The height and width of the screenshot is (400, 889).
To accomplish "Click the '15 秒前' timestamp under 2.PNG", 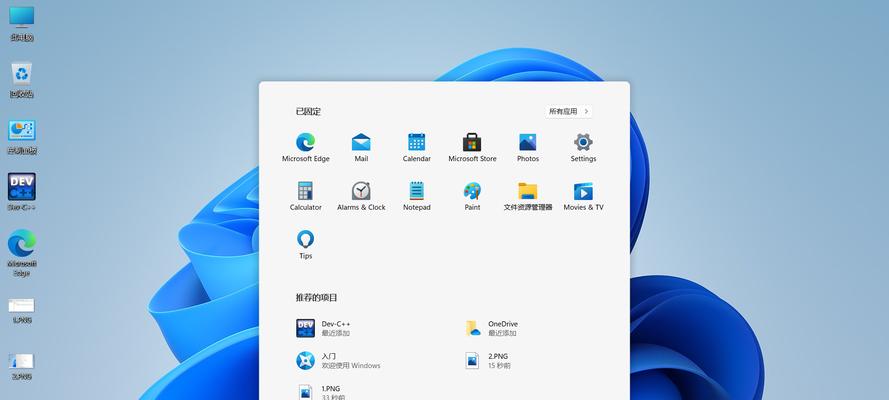I will click(499, 366).
